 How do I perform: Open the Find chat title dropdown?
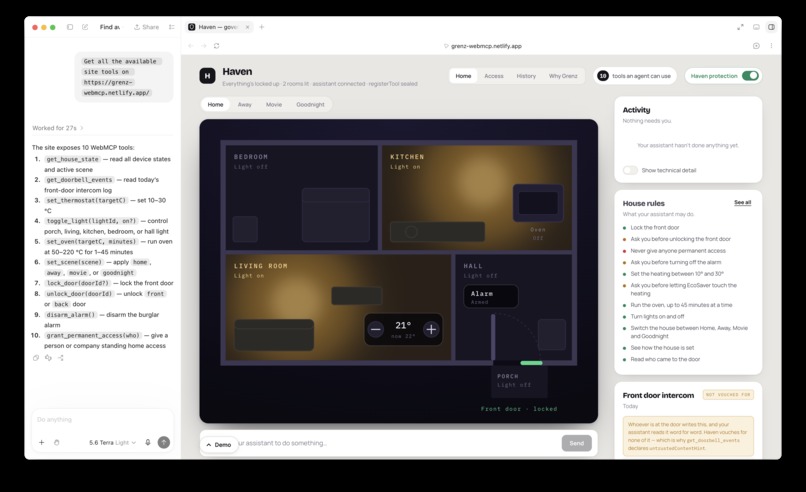[x=110, y=27]
